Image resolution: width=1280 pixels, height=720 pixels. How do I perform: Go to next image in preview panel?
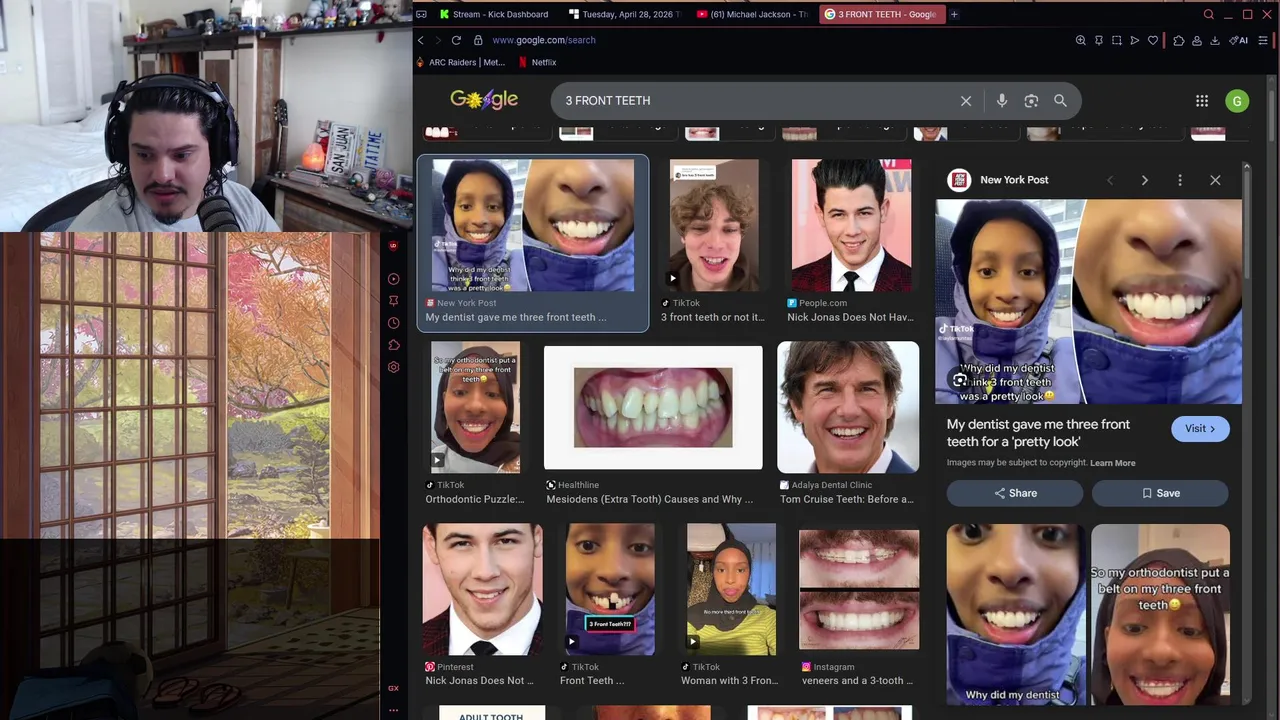1145,180
